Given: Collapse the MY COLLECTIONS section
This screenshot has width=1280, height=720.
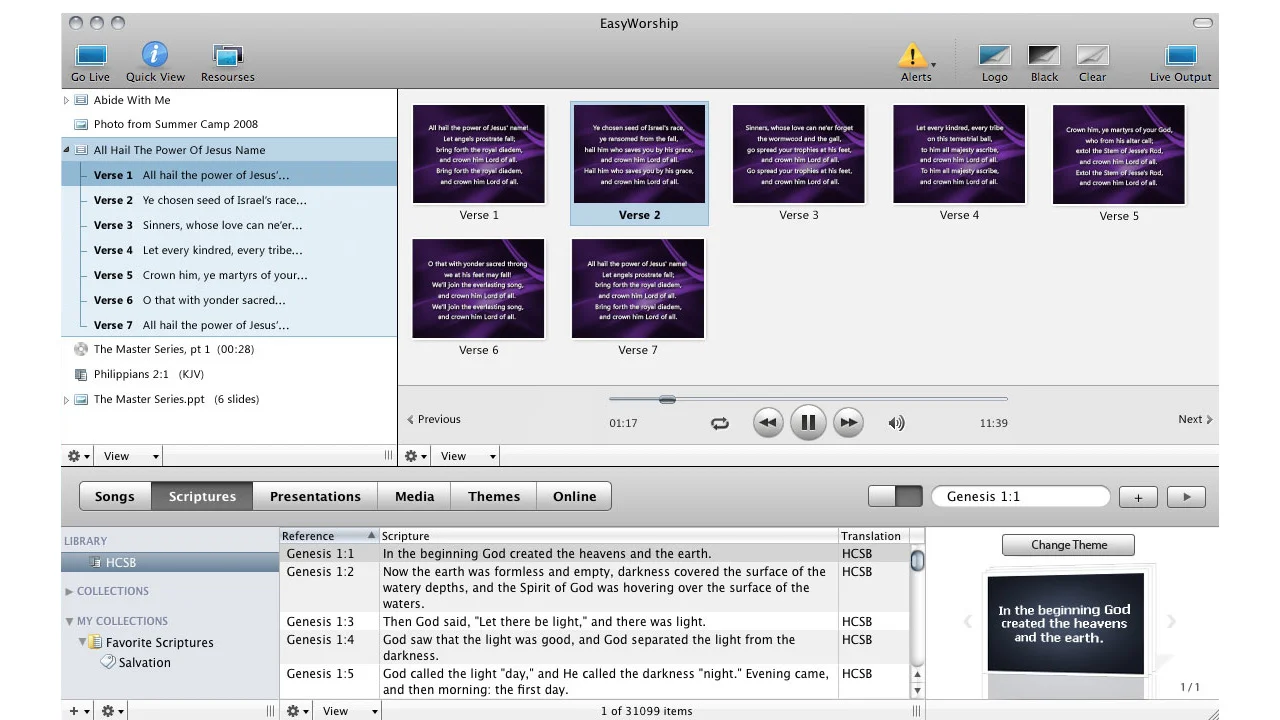Looking at the screenshot, I should pos(70,621).
